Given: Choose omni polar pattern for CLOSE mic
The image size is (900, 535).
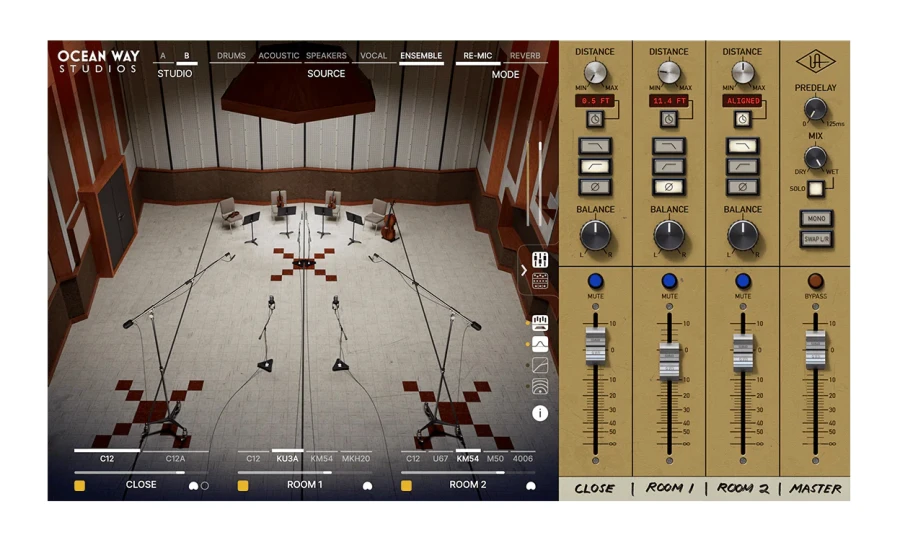Looking at the screenshot, I should [x=205, y=486].
